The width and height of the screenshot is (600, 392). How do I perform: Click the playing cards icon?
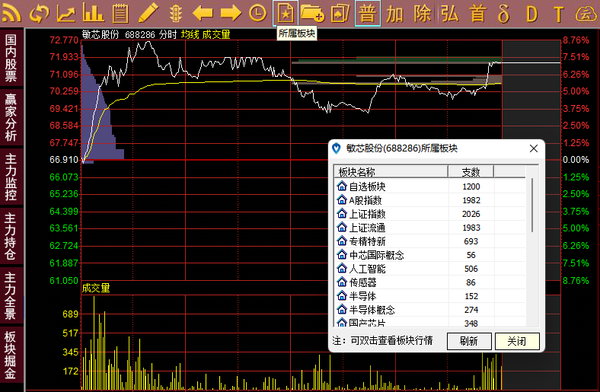coord(340,13)
